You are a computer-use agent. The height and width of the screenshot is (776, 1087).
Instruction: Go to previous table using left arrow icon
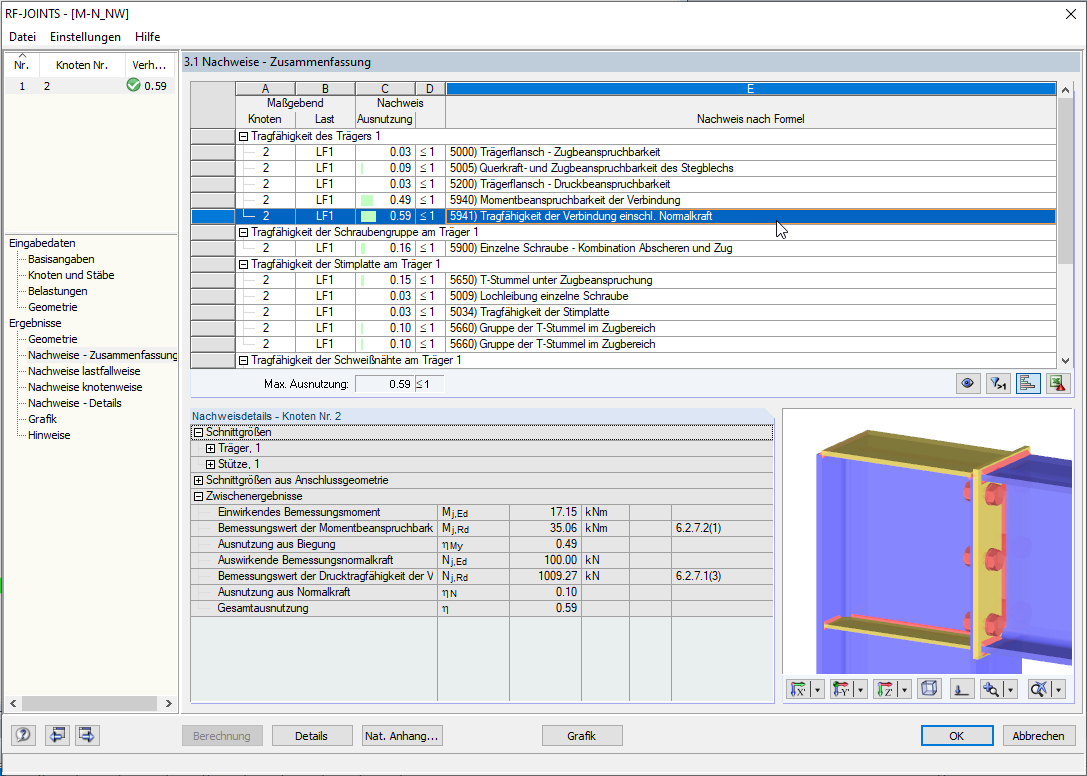coord(57,734)
